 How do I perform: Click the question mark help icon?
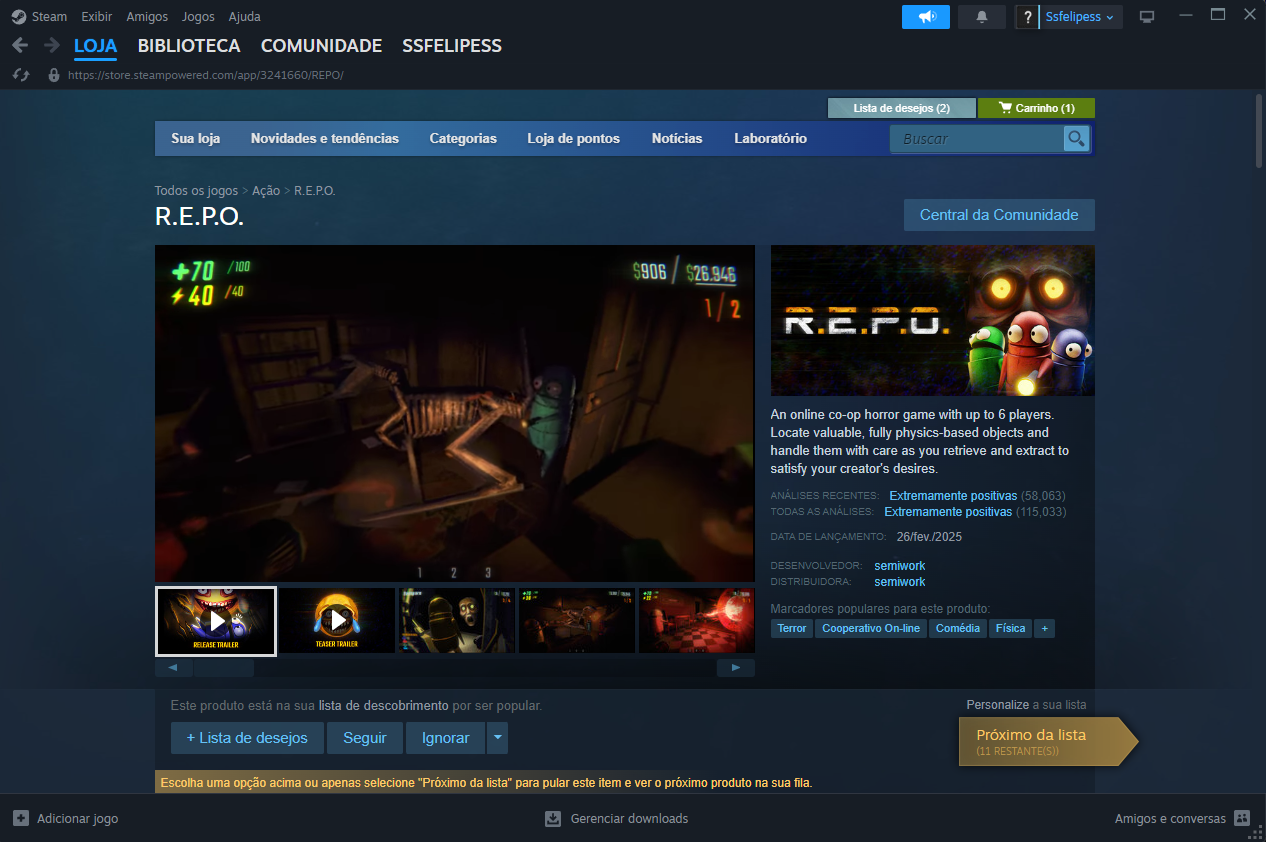coord(1028,17)
